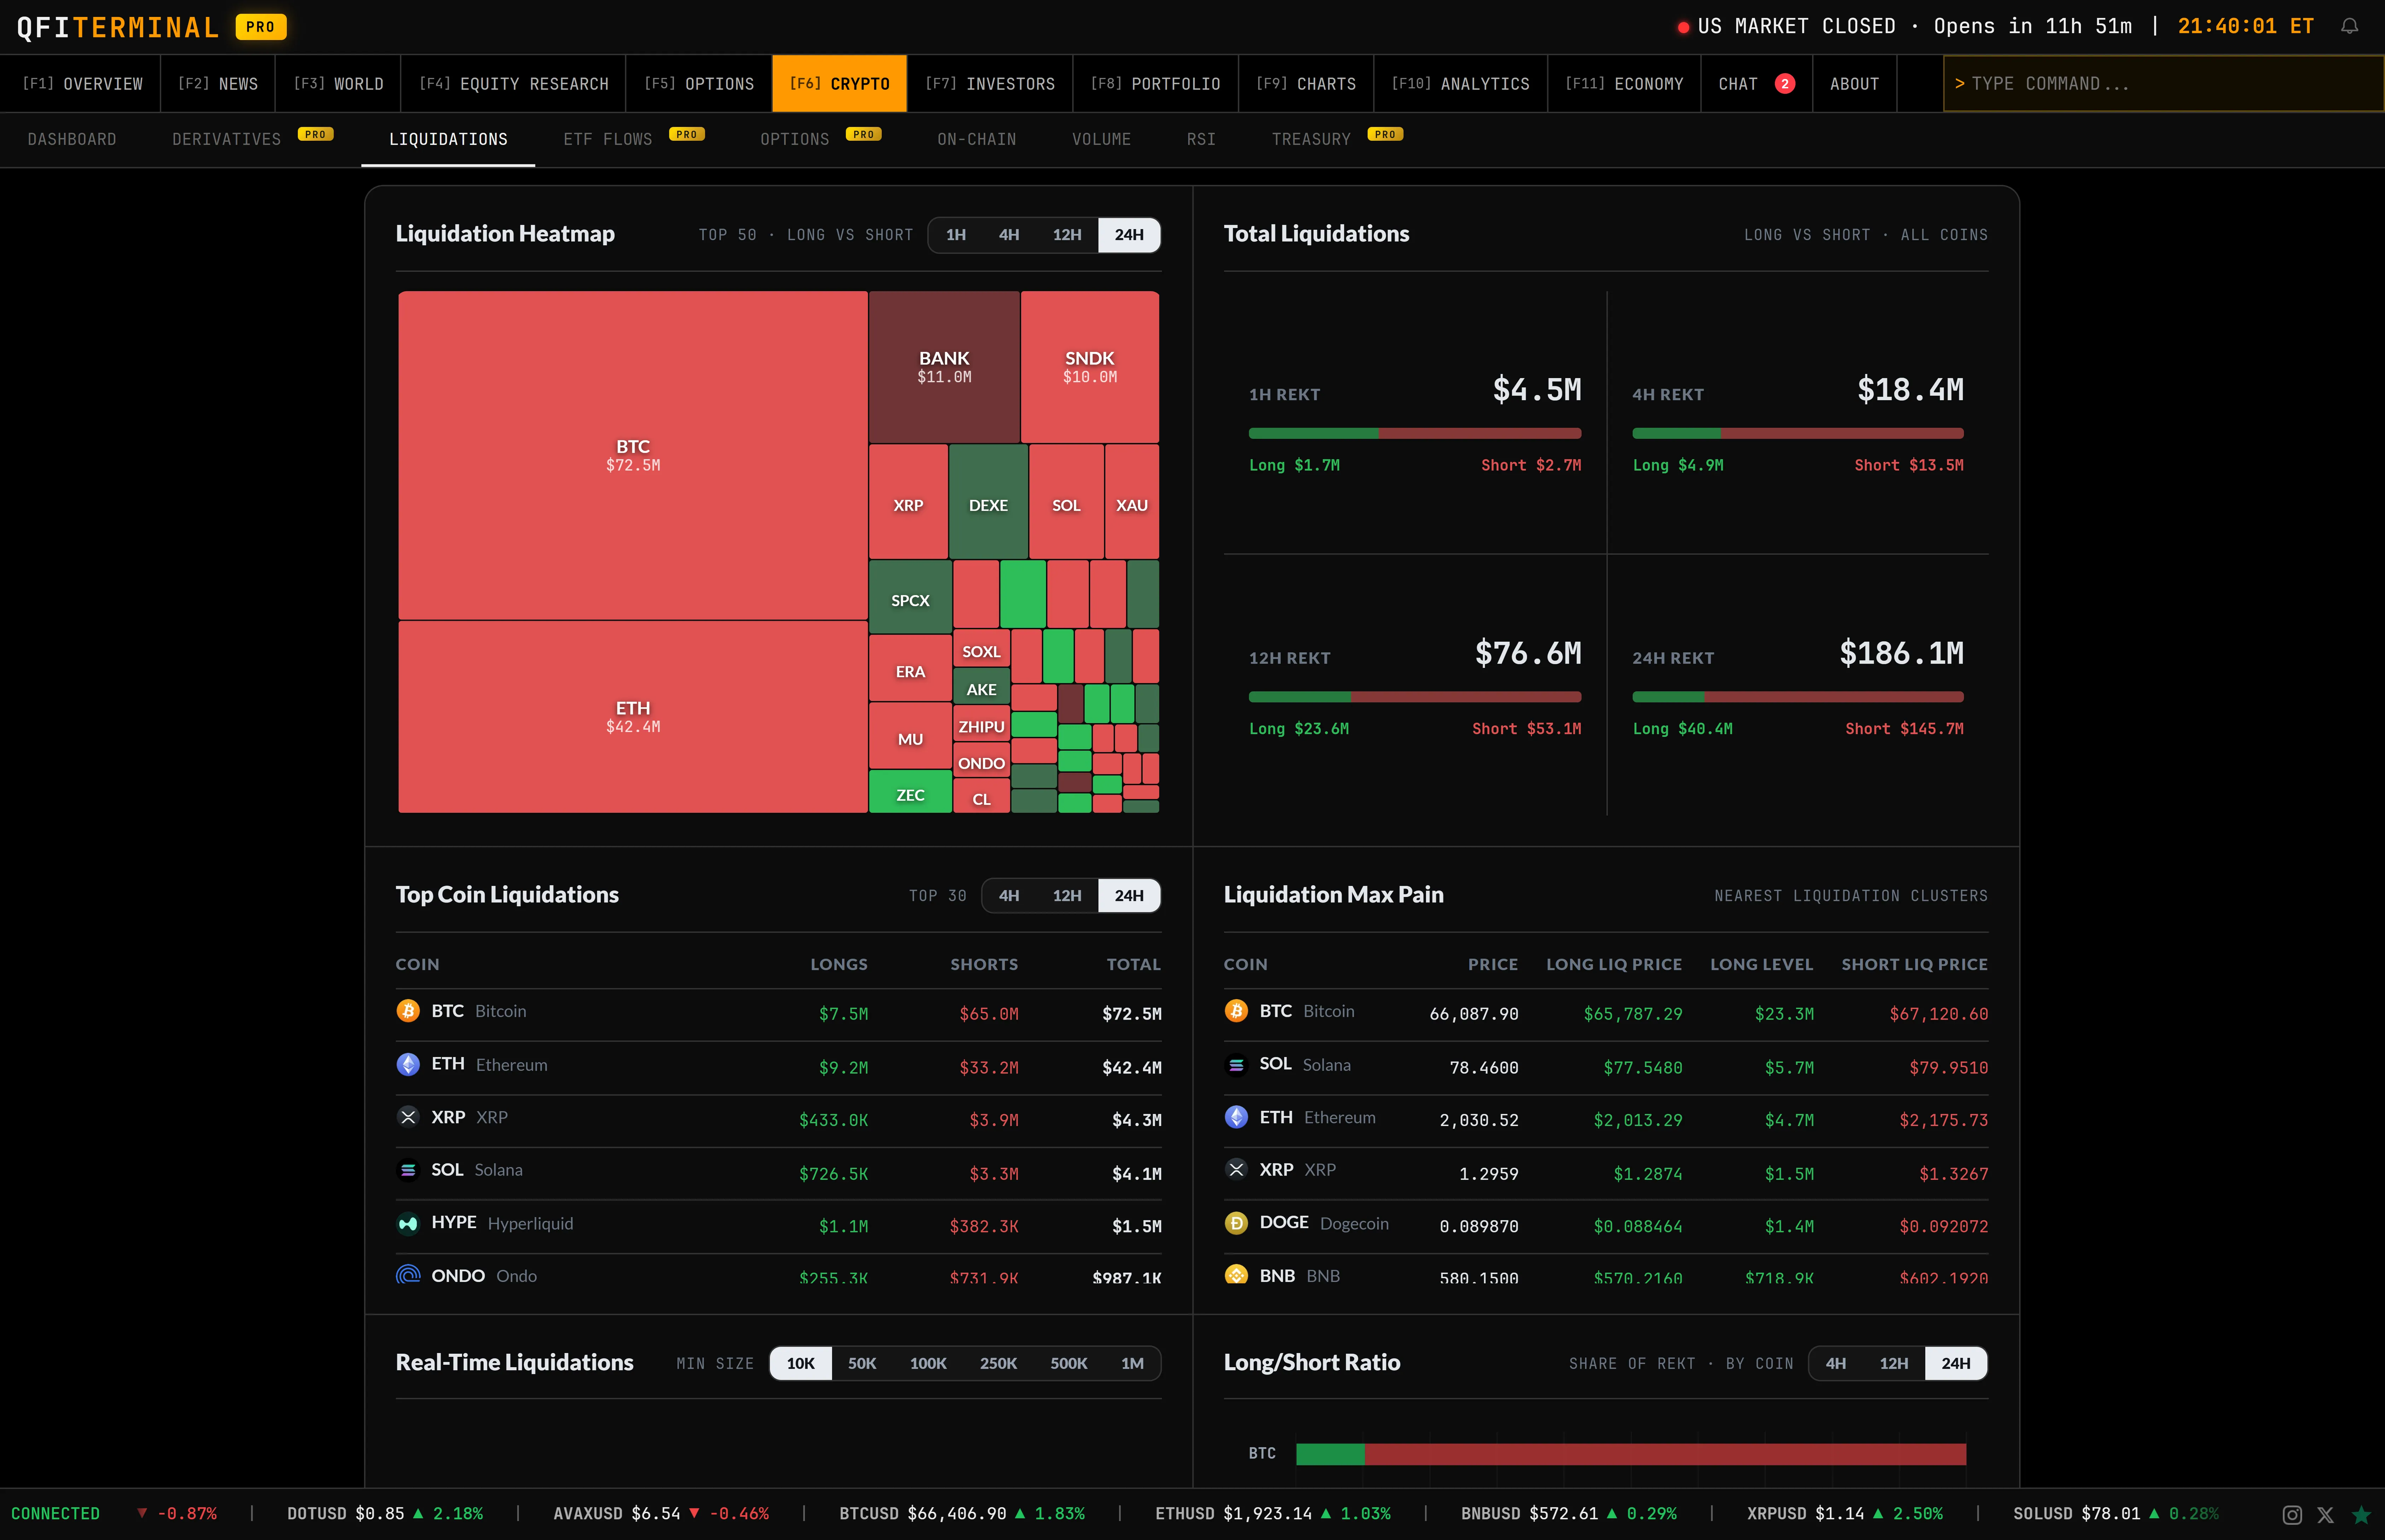The width and height of the screenshot is (2385, 1540).
Task: Set real-time min size to 1M
Action: pos(1132,1364)
